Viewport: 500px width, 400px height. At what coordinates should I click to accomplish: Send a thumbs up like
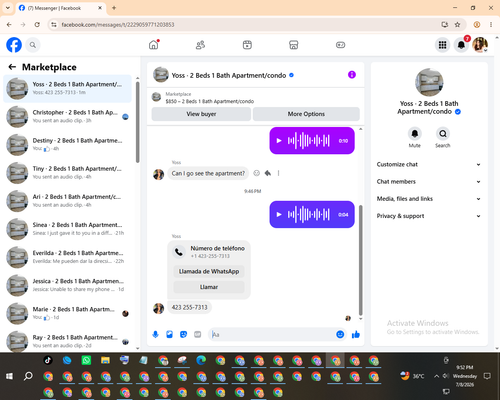[356, 334]
